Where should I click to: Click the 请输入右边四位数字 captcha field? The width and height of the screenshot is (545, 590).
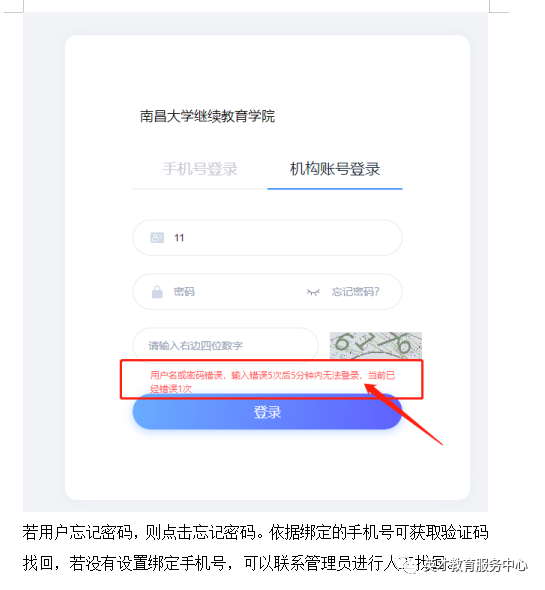click(x=225, y=345)
